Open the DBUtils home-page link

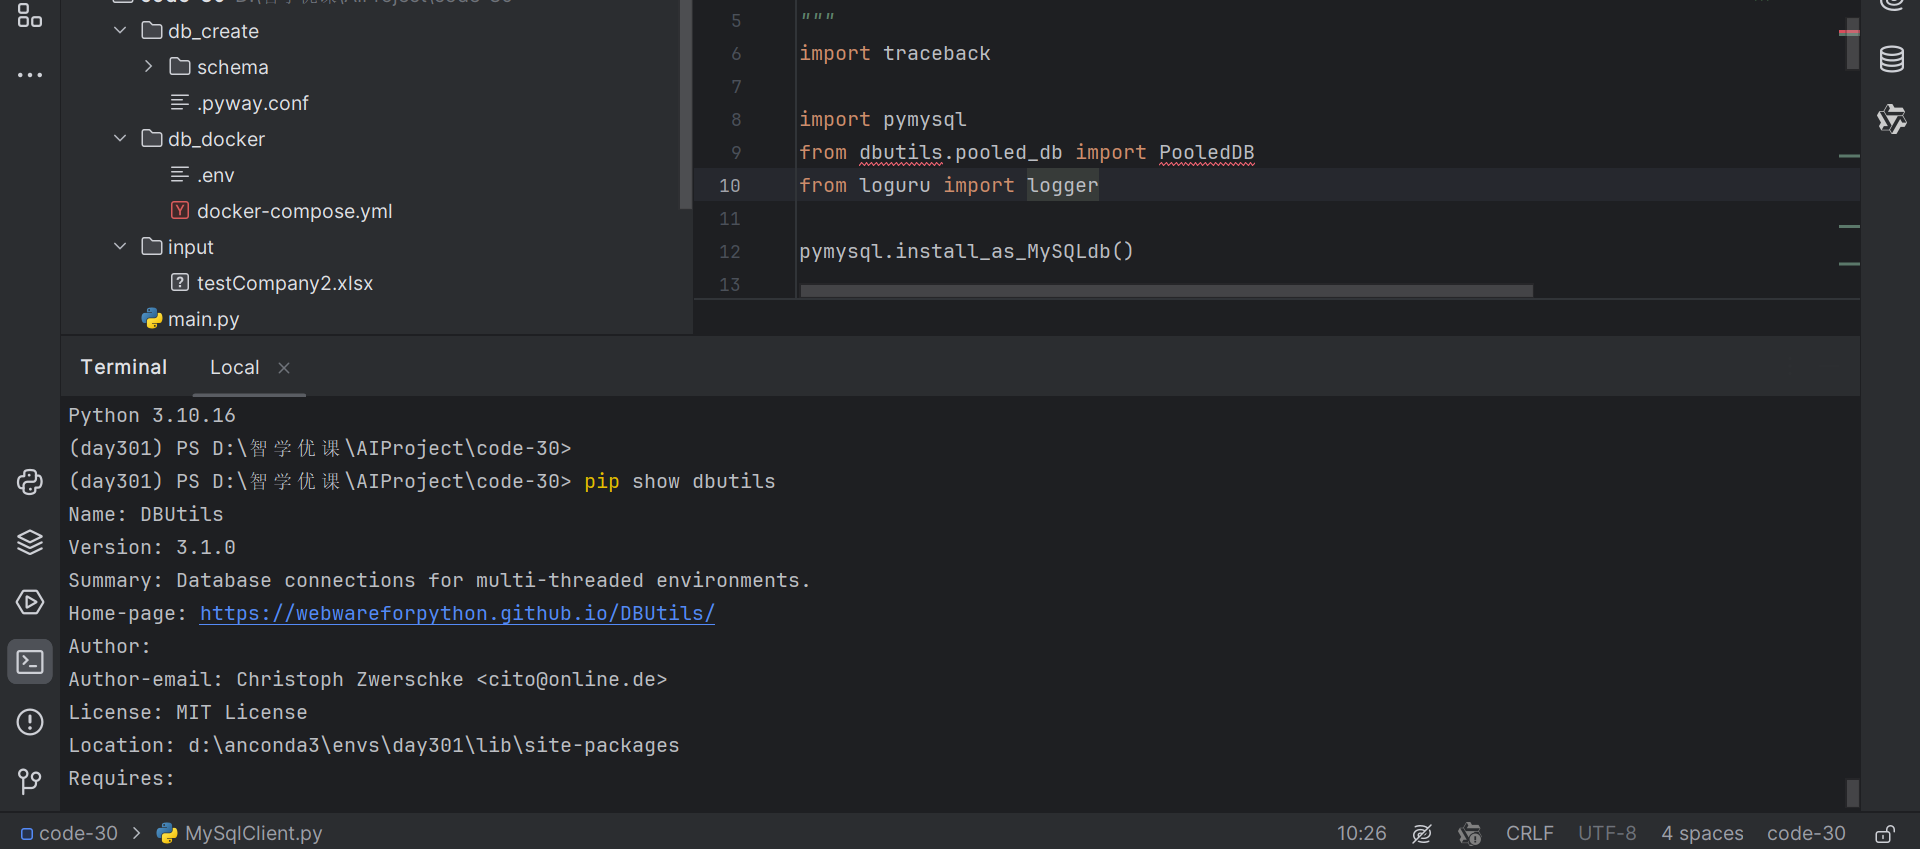457,614
